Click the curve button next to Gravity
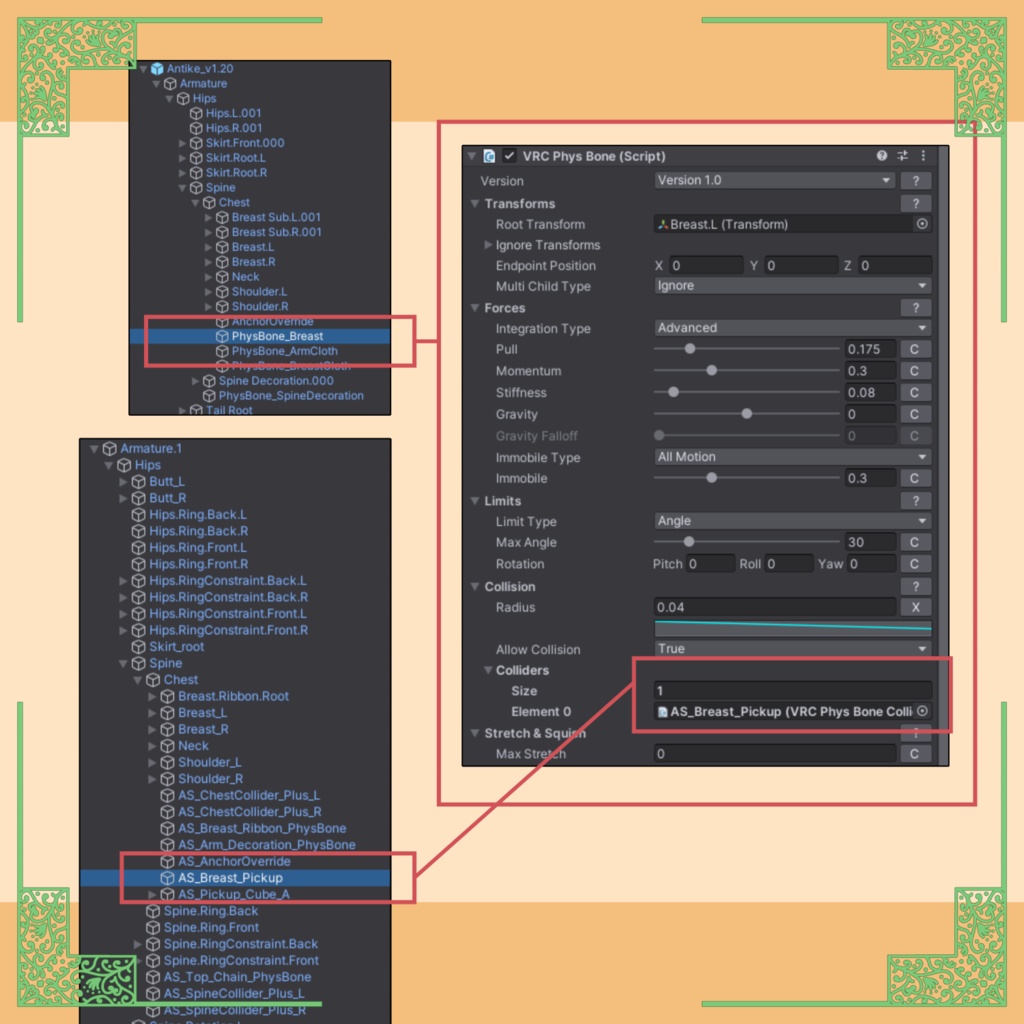 (915, 414)
